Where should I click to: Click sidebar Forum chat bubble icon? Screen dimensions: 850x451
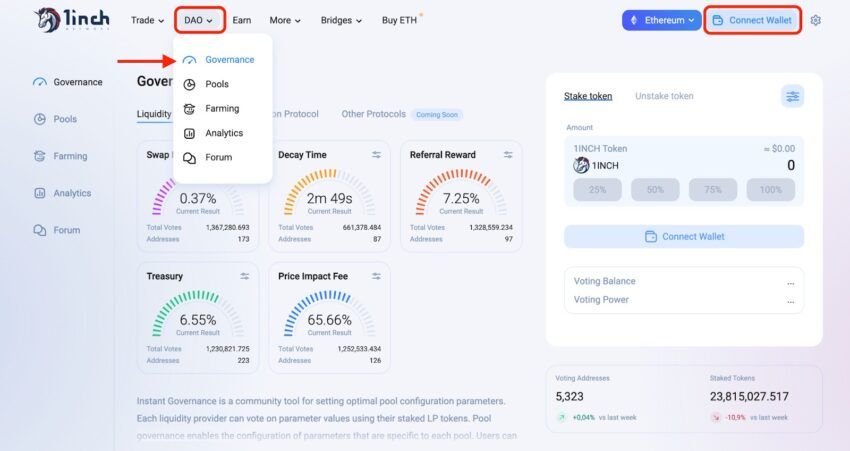(x=40, y=230)
